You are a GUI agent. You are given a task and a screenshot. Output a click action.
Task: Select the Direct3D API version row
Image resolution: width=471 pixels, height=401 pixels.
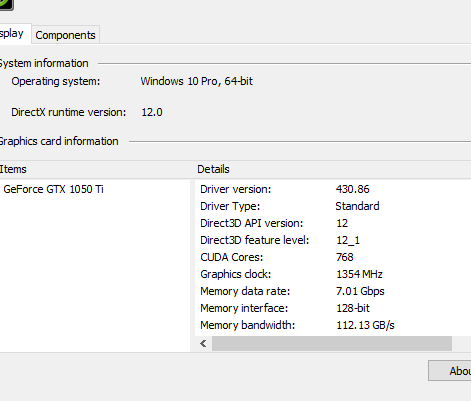[x=333, y=223]
